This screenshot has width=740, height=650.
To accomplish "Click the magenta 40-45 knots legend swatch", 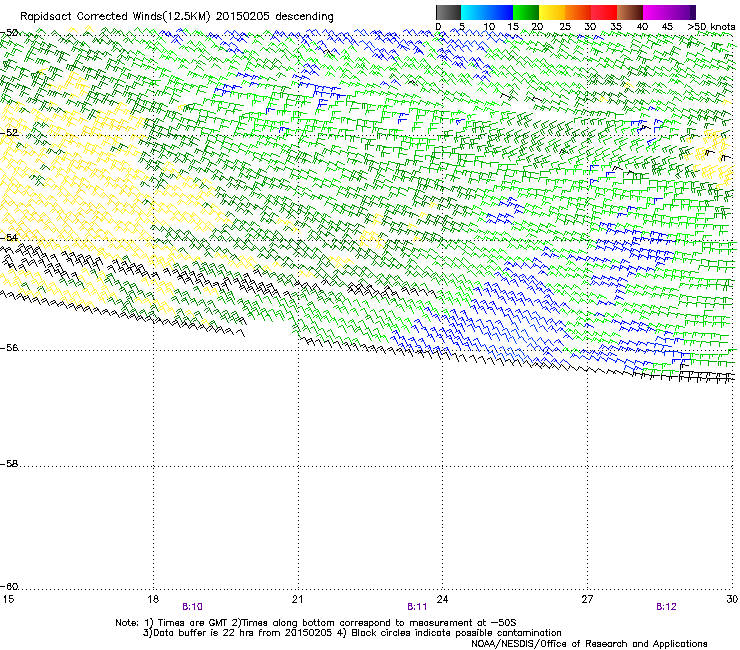I will click(x=656, y=12).
